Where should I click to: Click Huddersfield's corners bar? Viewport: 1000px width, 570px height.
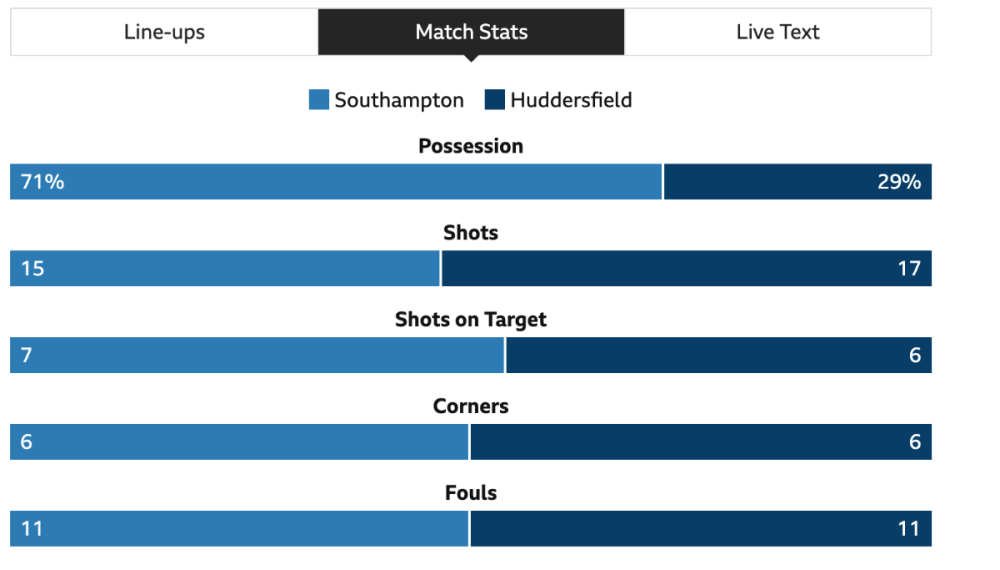pos(701,442)
